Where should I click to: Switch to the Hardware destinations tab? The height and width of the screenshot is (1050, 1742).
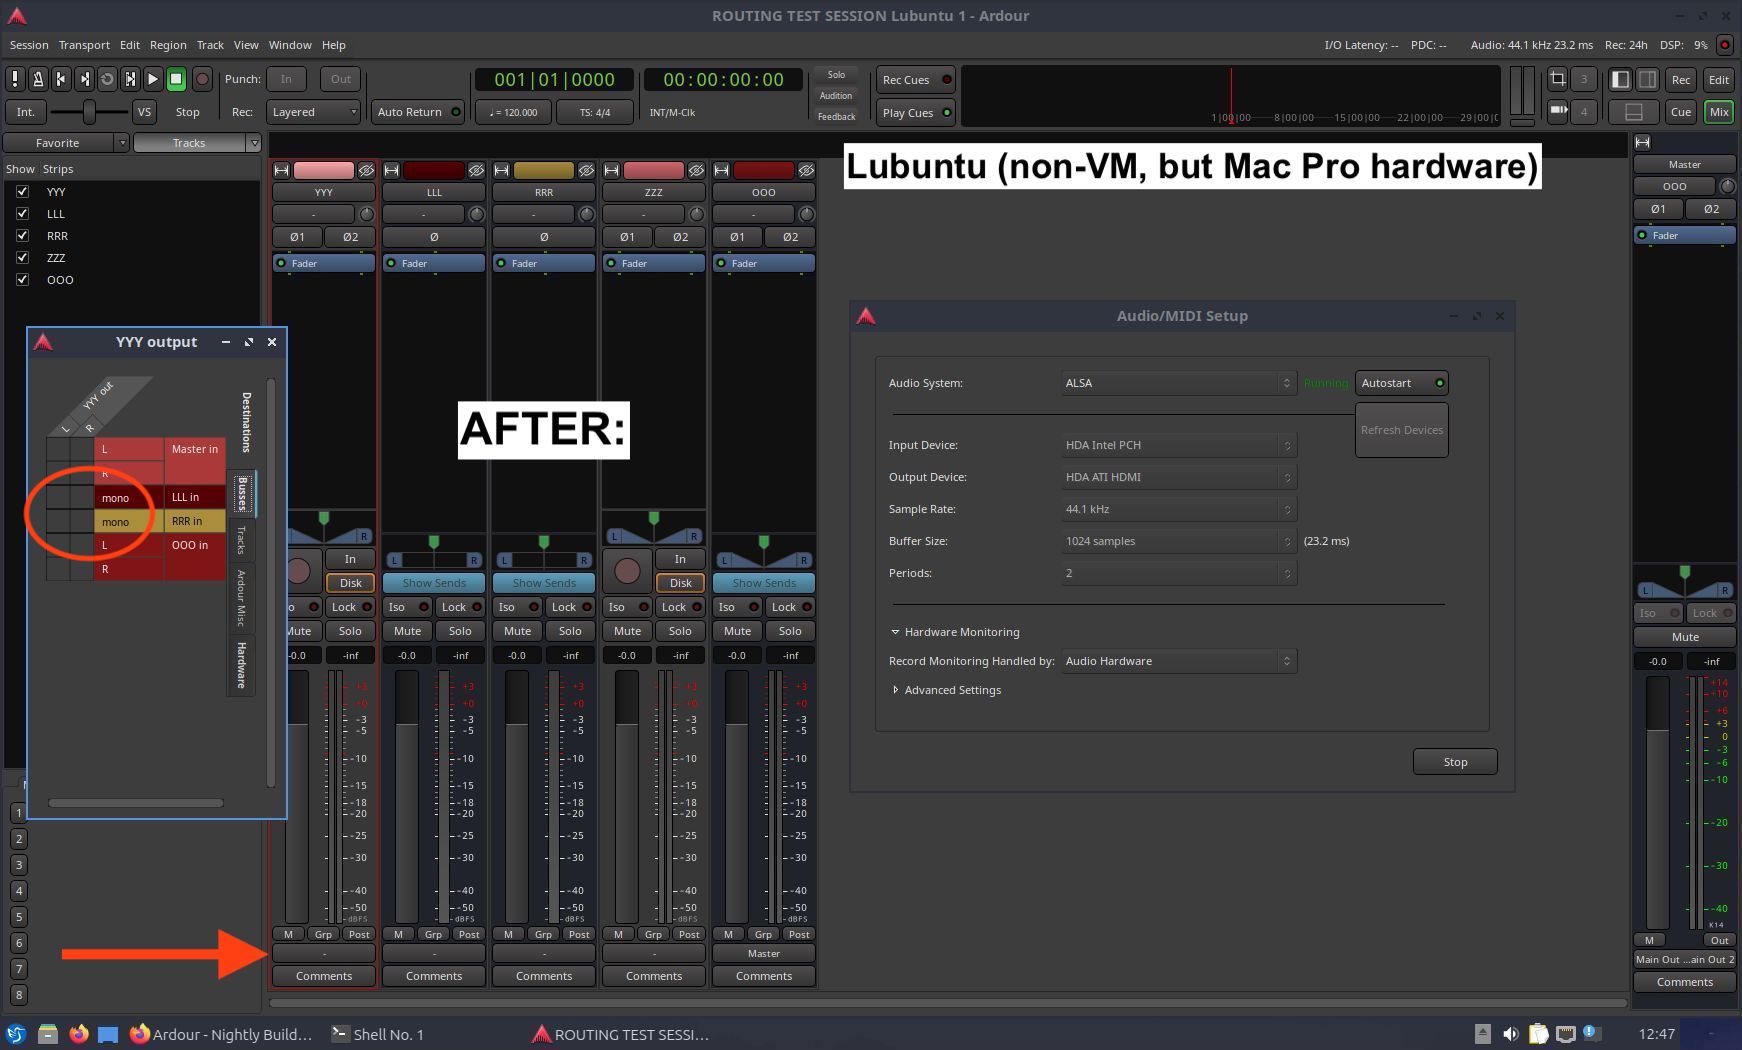tap(241, 664)
